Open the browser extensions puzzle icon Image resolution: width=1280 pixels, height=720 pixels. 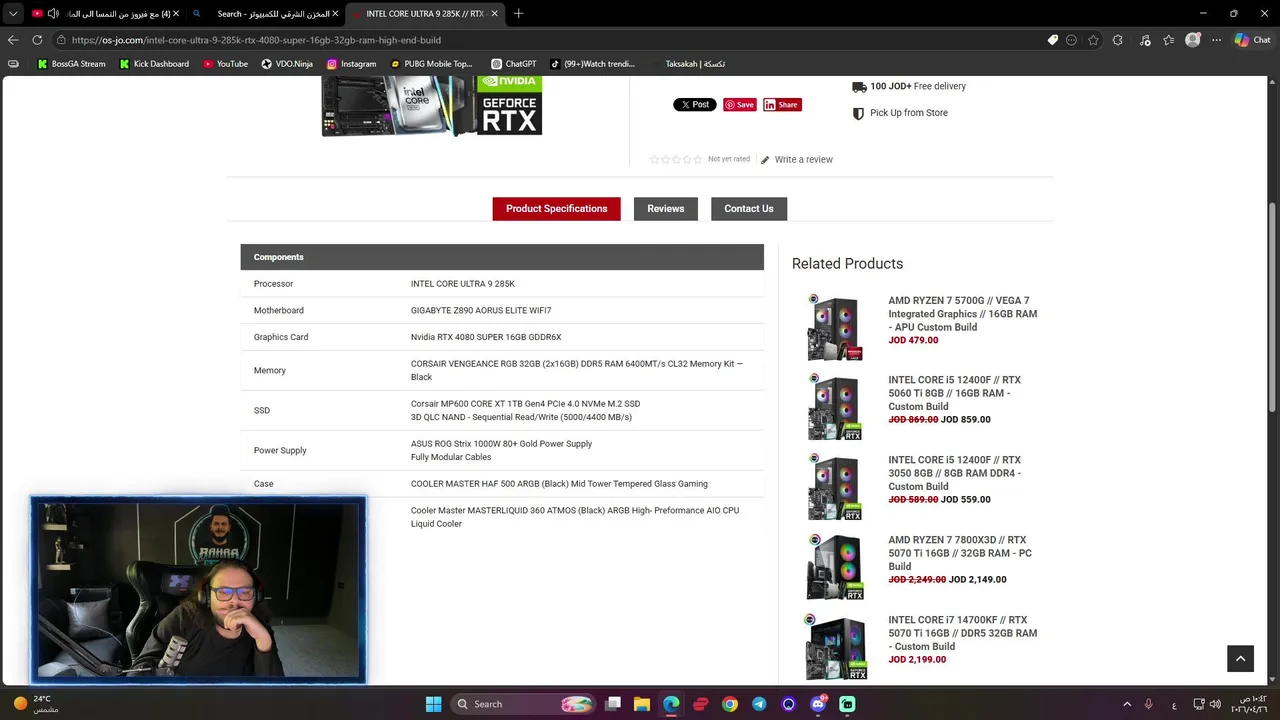pos(1118,40)
